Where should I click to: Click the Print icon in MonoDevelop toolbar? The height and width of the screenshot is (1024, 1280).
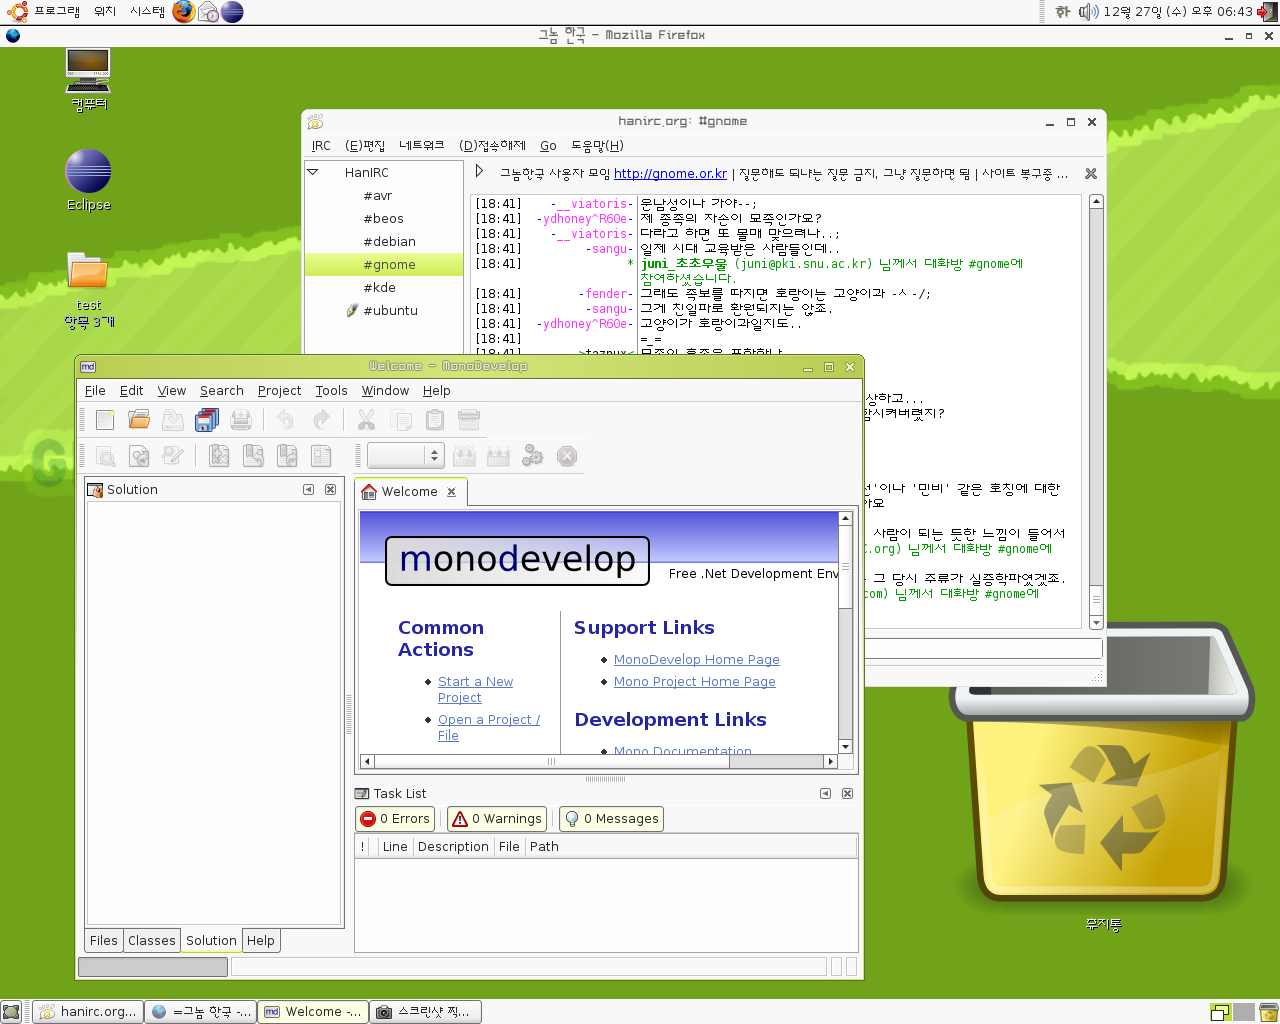(x=241, y=420)
